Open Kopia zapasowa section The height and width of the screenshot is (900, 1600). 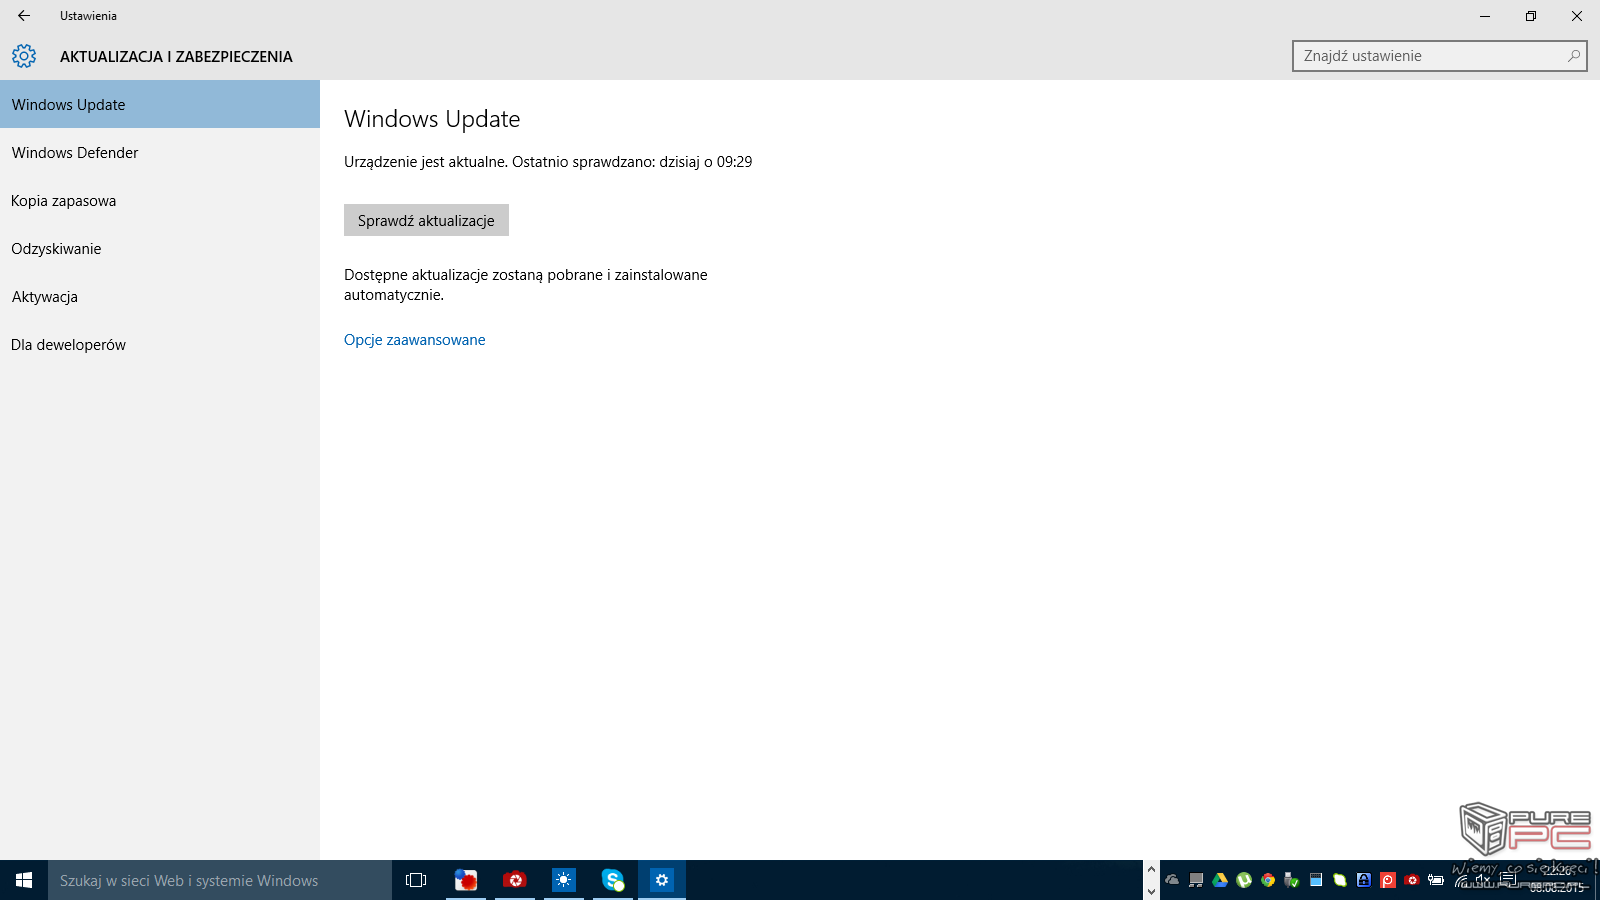click(x=160, y=200)
